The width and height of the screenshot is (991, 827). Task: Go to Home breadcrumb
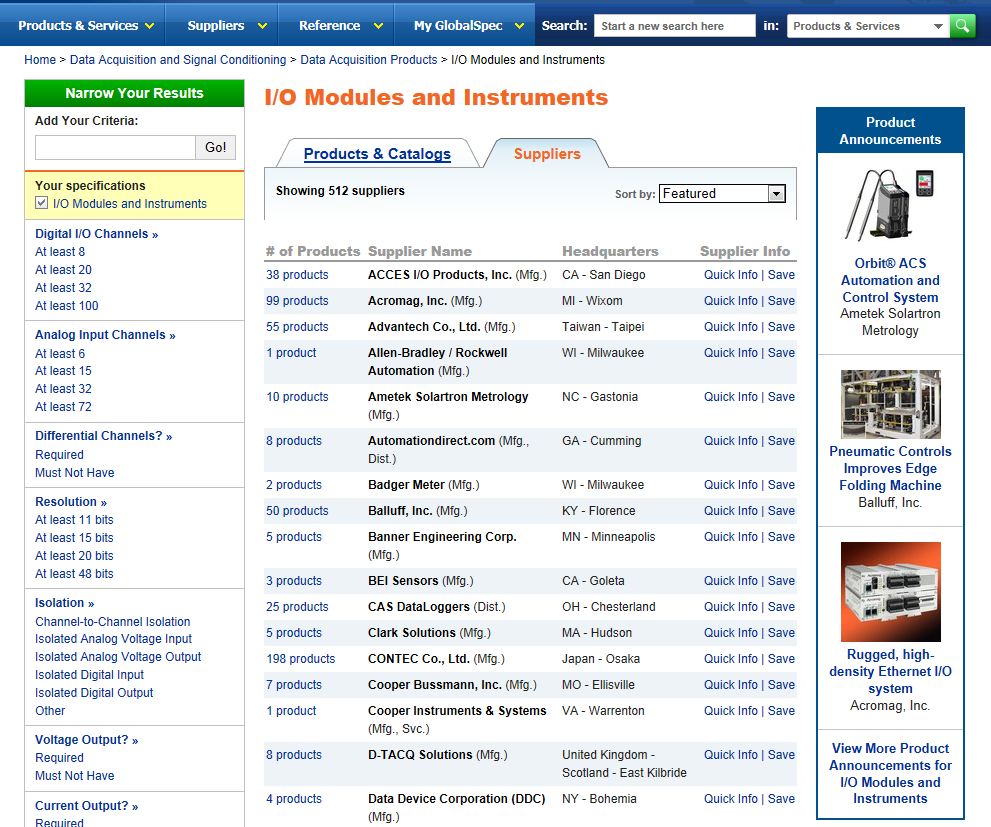point(40,60)
